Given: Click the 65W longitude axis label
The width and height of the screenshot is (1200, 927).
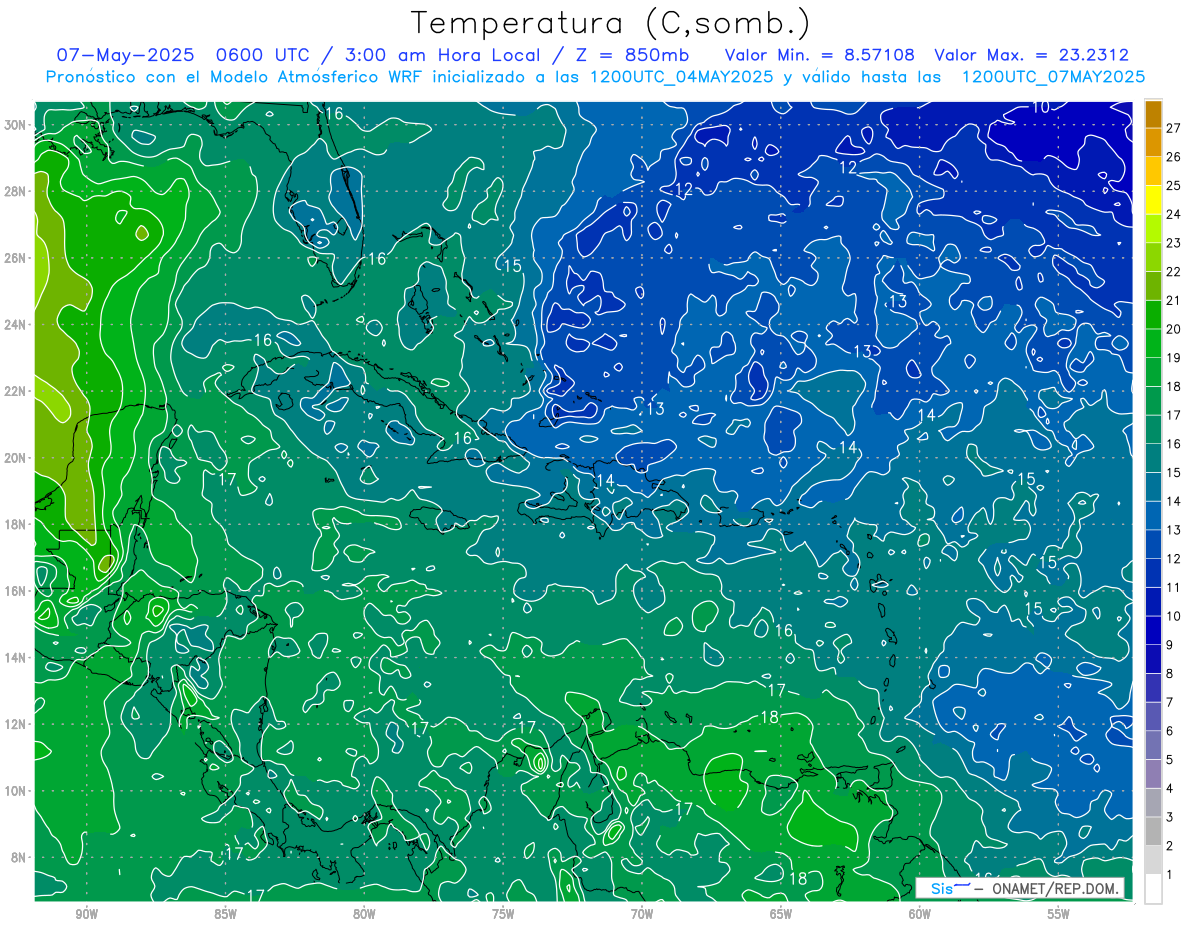Looking at the screenshot, I should (x=781, y=914).
